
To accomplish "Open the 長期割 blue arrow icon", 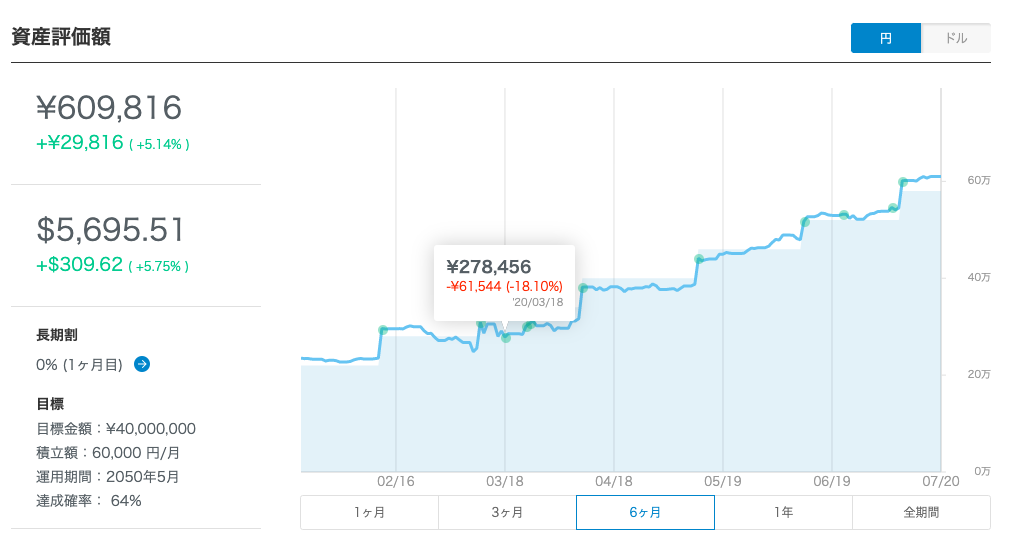I will (142, 364).
